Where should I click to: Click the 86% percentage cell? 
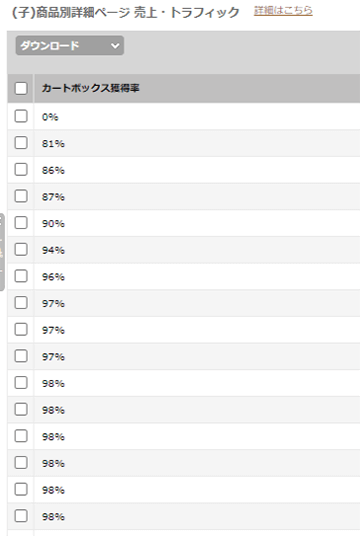53,170
